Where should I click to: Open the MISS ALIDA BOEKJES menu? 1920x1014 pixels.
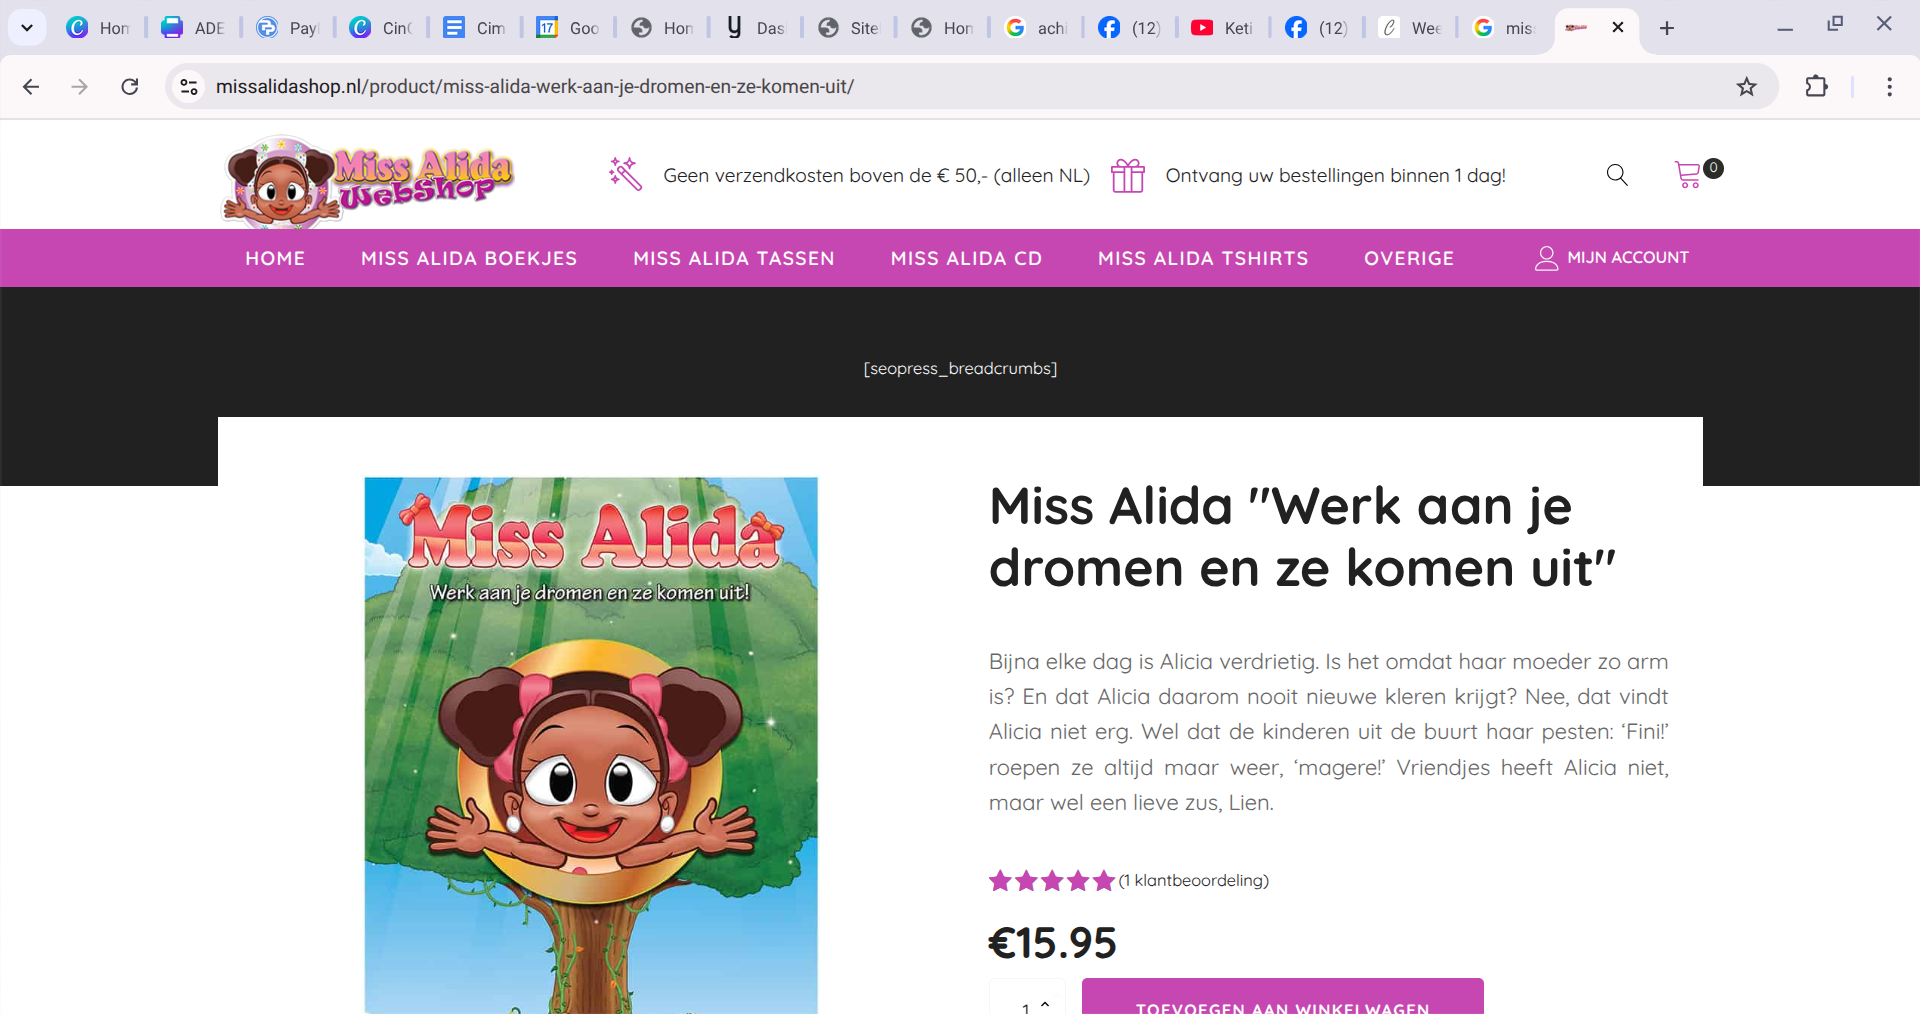[469, 258]
